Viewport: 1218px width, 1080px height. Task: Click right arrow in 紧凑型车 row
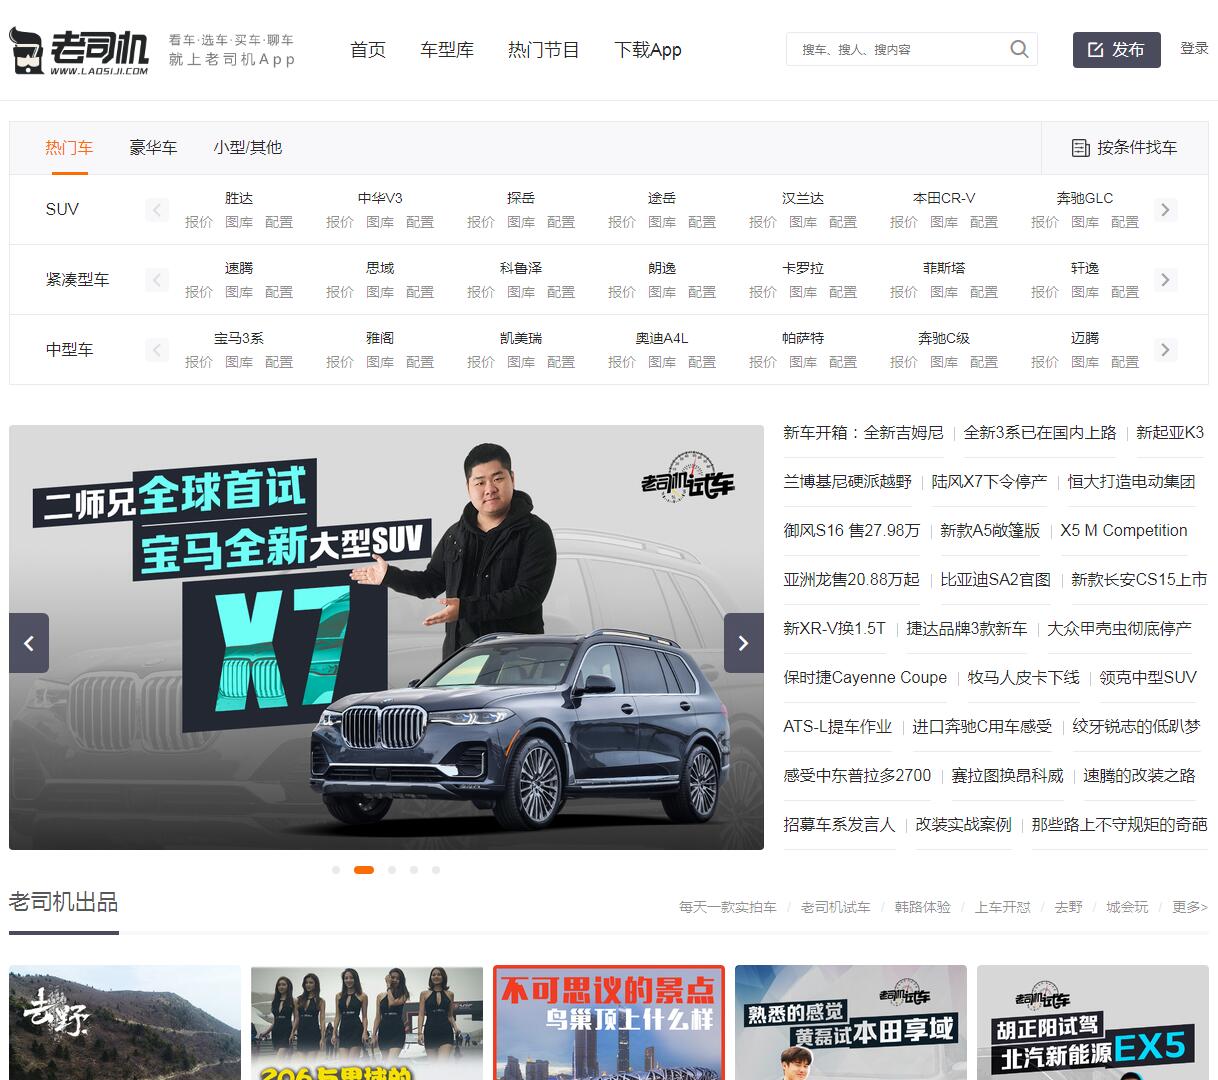pyautogui.click(x=1164, y=280)
